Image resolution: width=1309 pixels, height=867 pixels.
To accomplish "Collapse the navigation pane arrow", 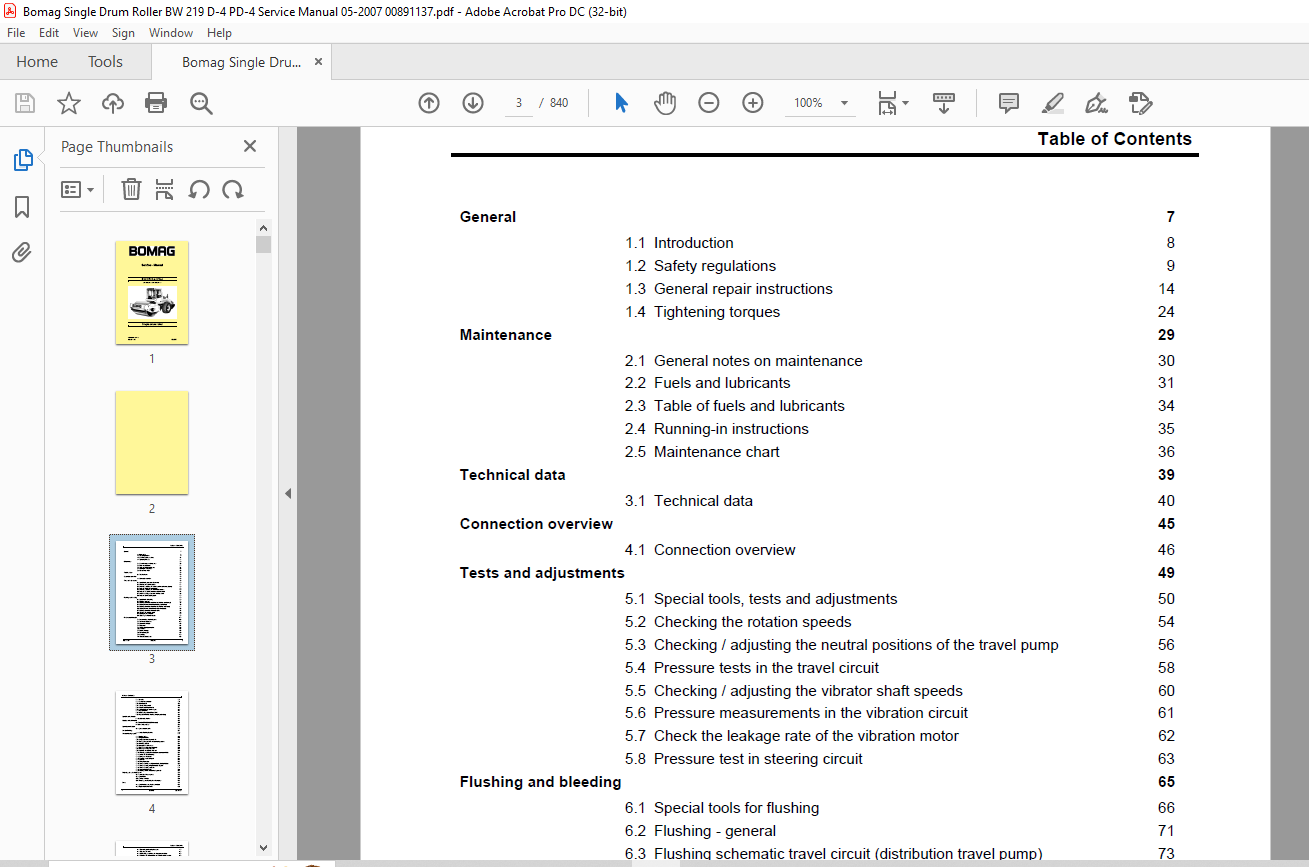I will click(x=288, y=493).
